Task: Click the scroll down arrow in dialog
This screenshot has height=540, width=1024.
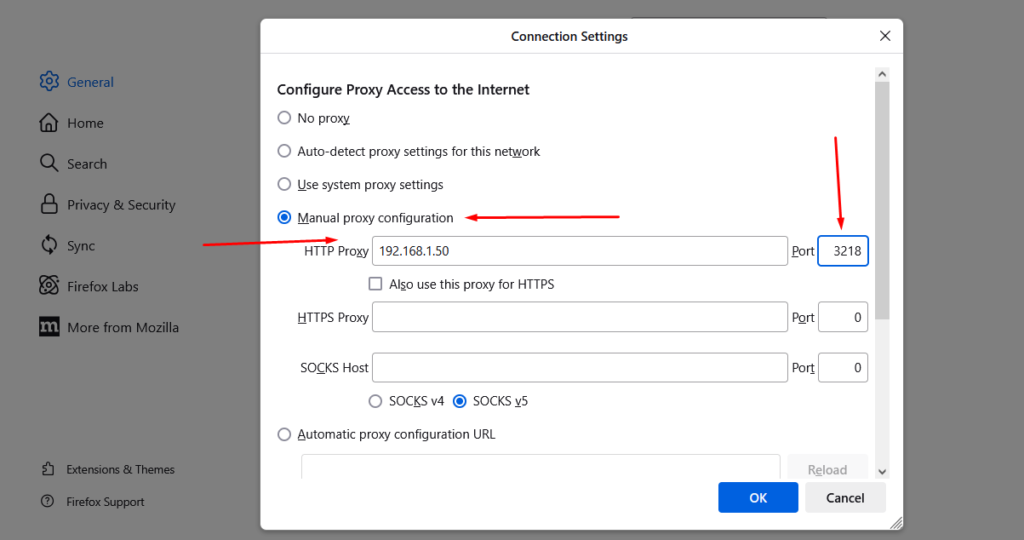Action: pos(882,470)
